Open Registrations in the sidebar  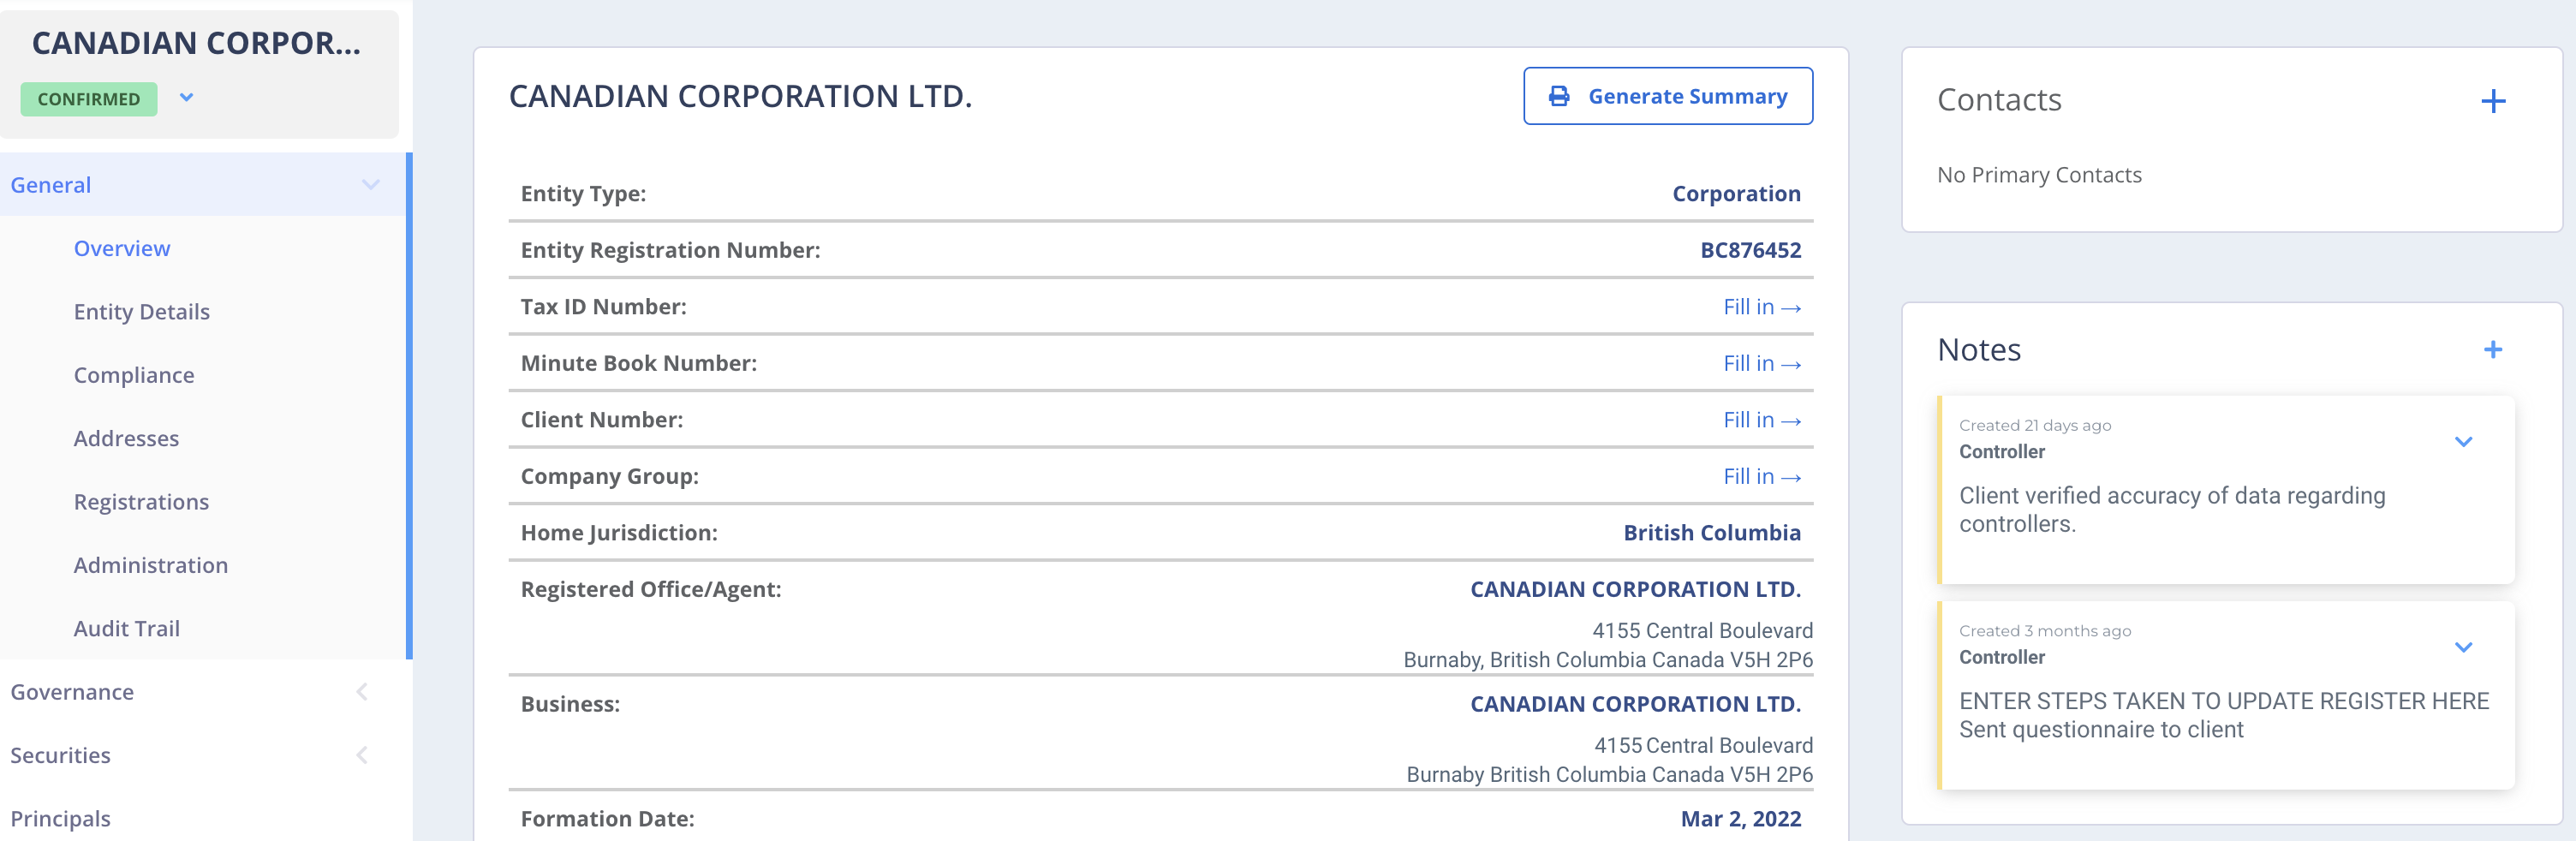tap(141, 502)
